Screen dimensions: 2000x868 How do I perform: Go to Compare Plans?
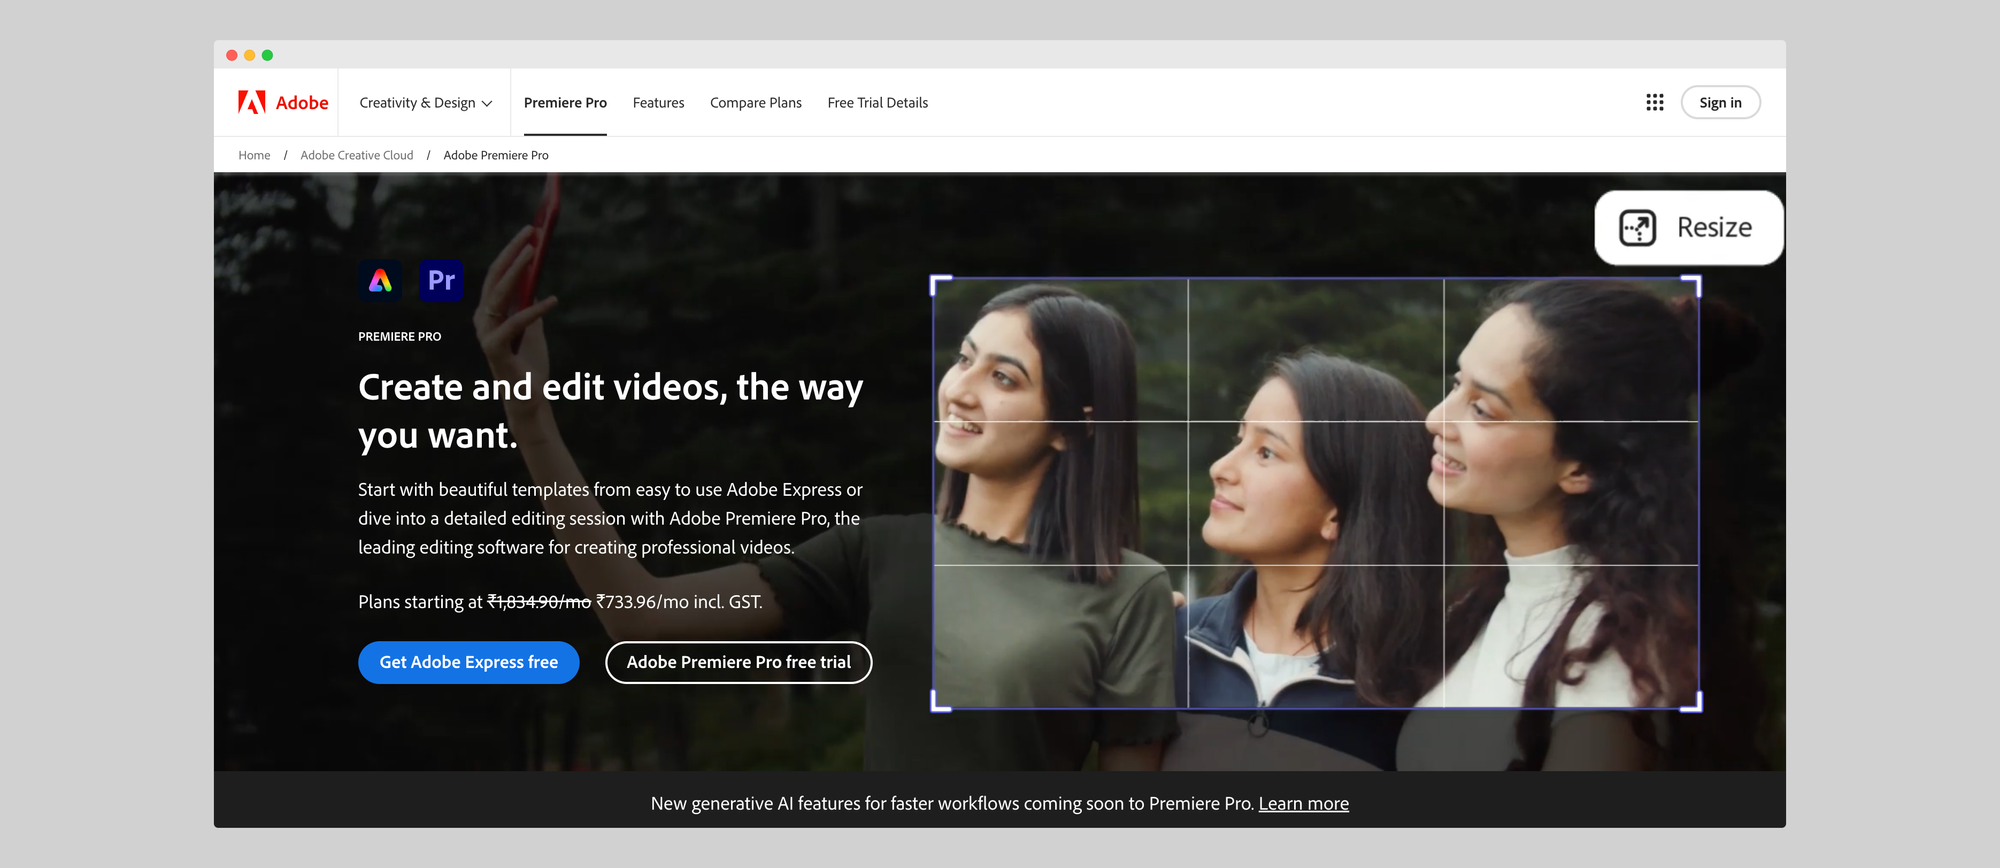coord(755,103)
